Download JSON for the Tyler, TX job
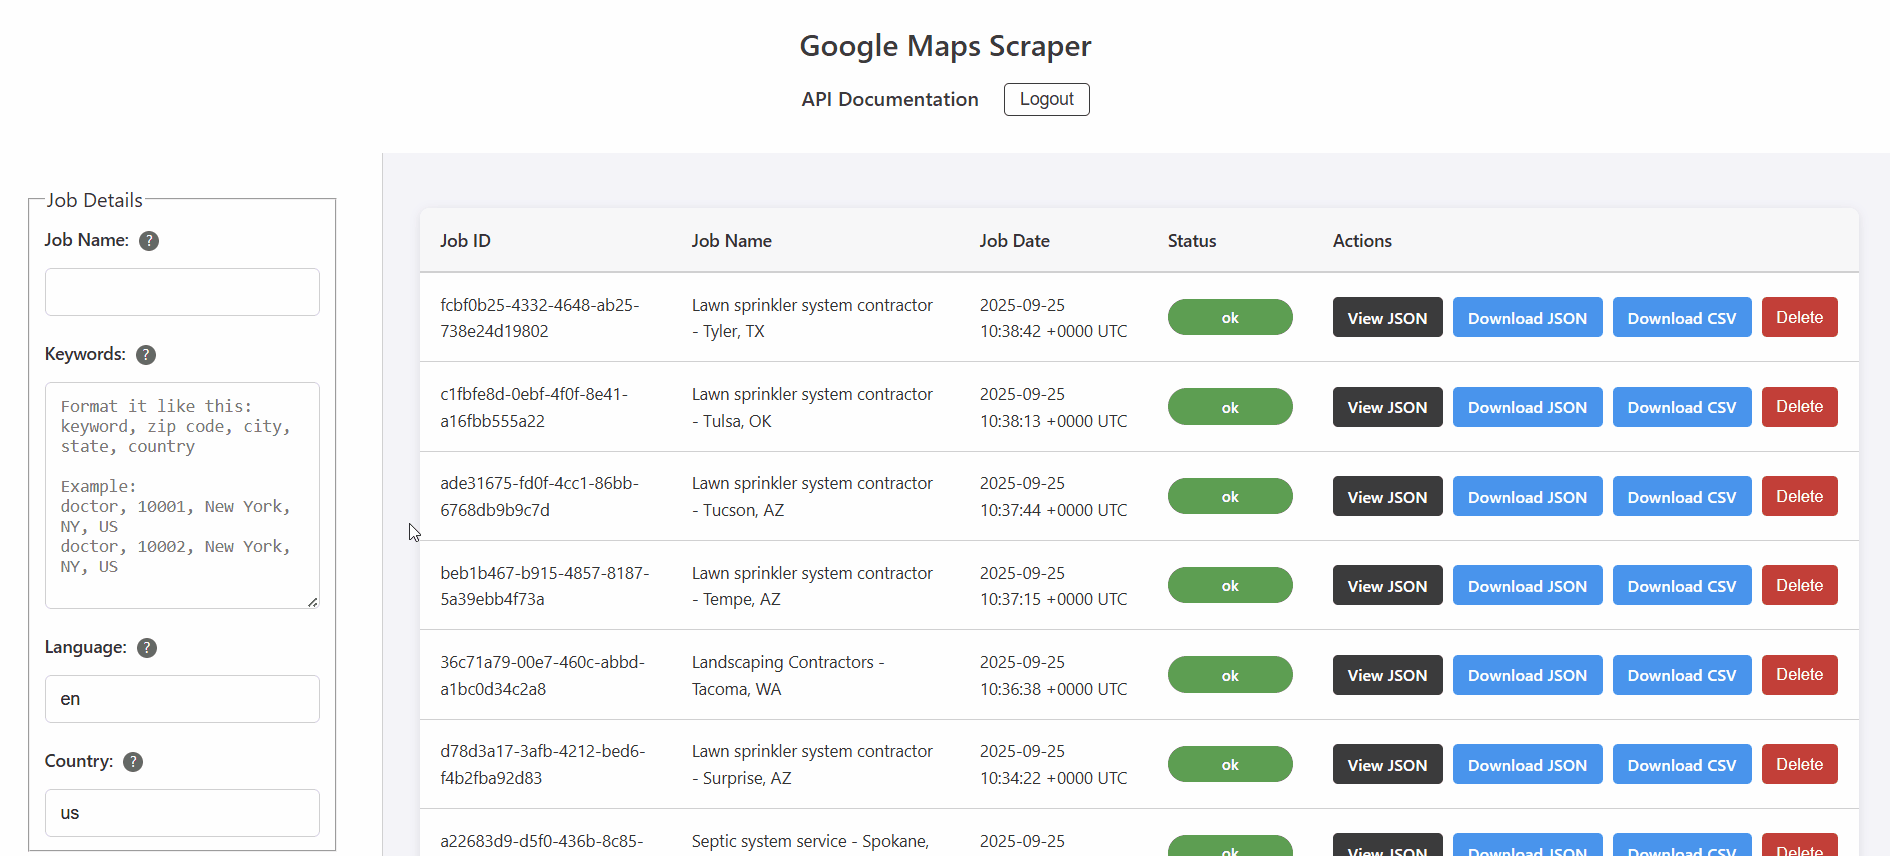 click(1528, 317)
